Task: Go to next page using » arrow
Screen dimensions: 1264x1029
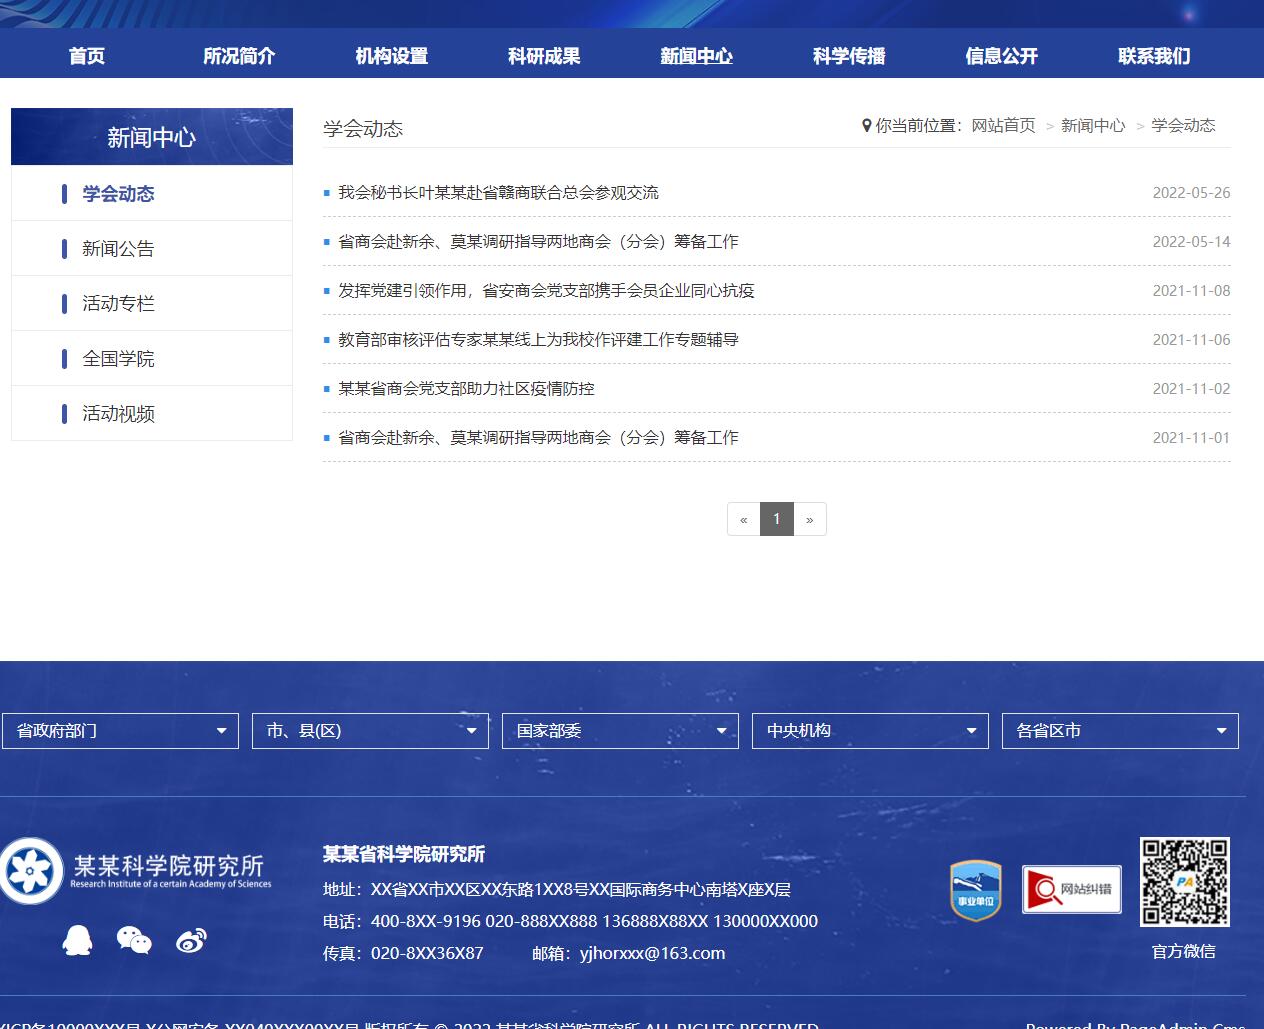Action: (810, 519)
